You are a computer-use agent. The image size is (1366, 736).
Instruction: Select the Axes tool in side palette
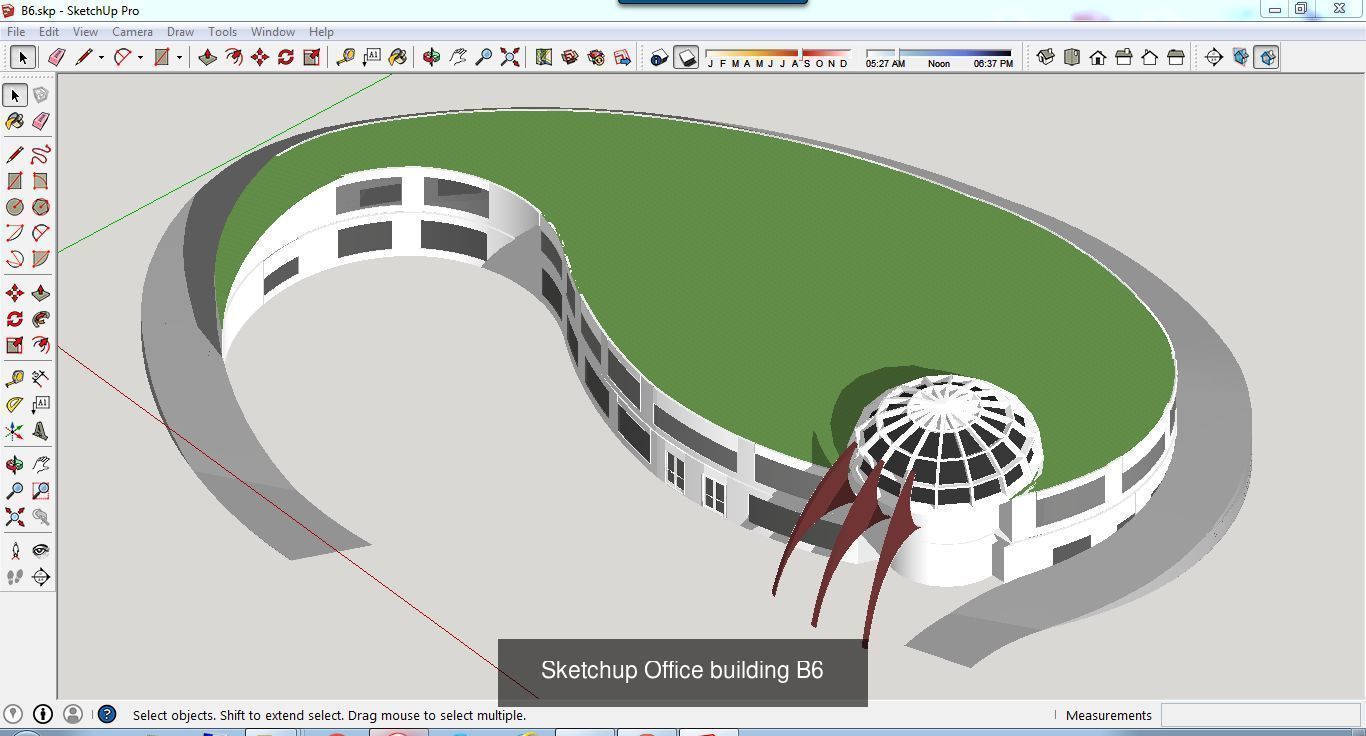pyautogui.click(x=15, y=431)
